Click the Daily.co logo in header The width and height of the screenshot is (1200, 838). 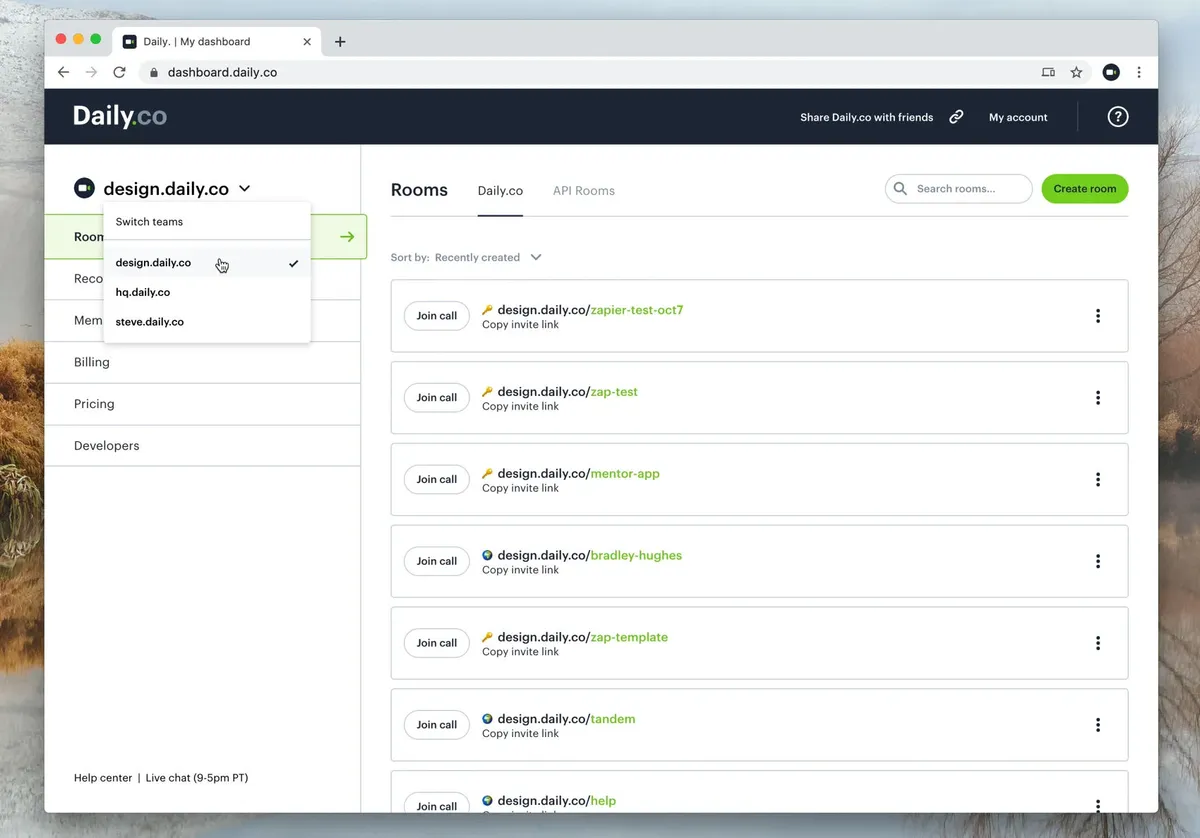pos(120,116)
